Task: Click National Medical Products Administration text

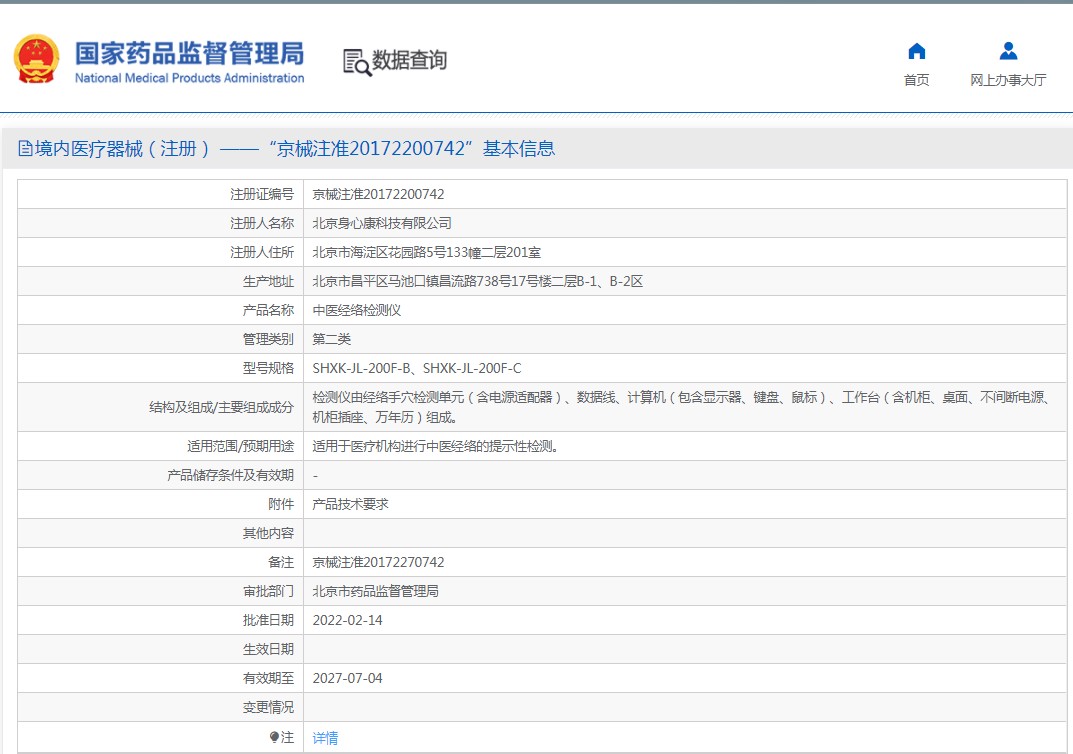Action: point(190,78)
